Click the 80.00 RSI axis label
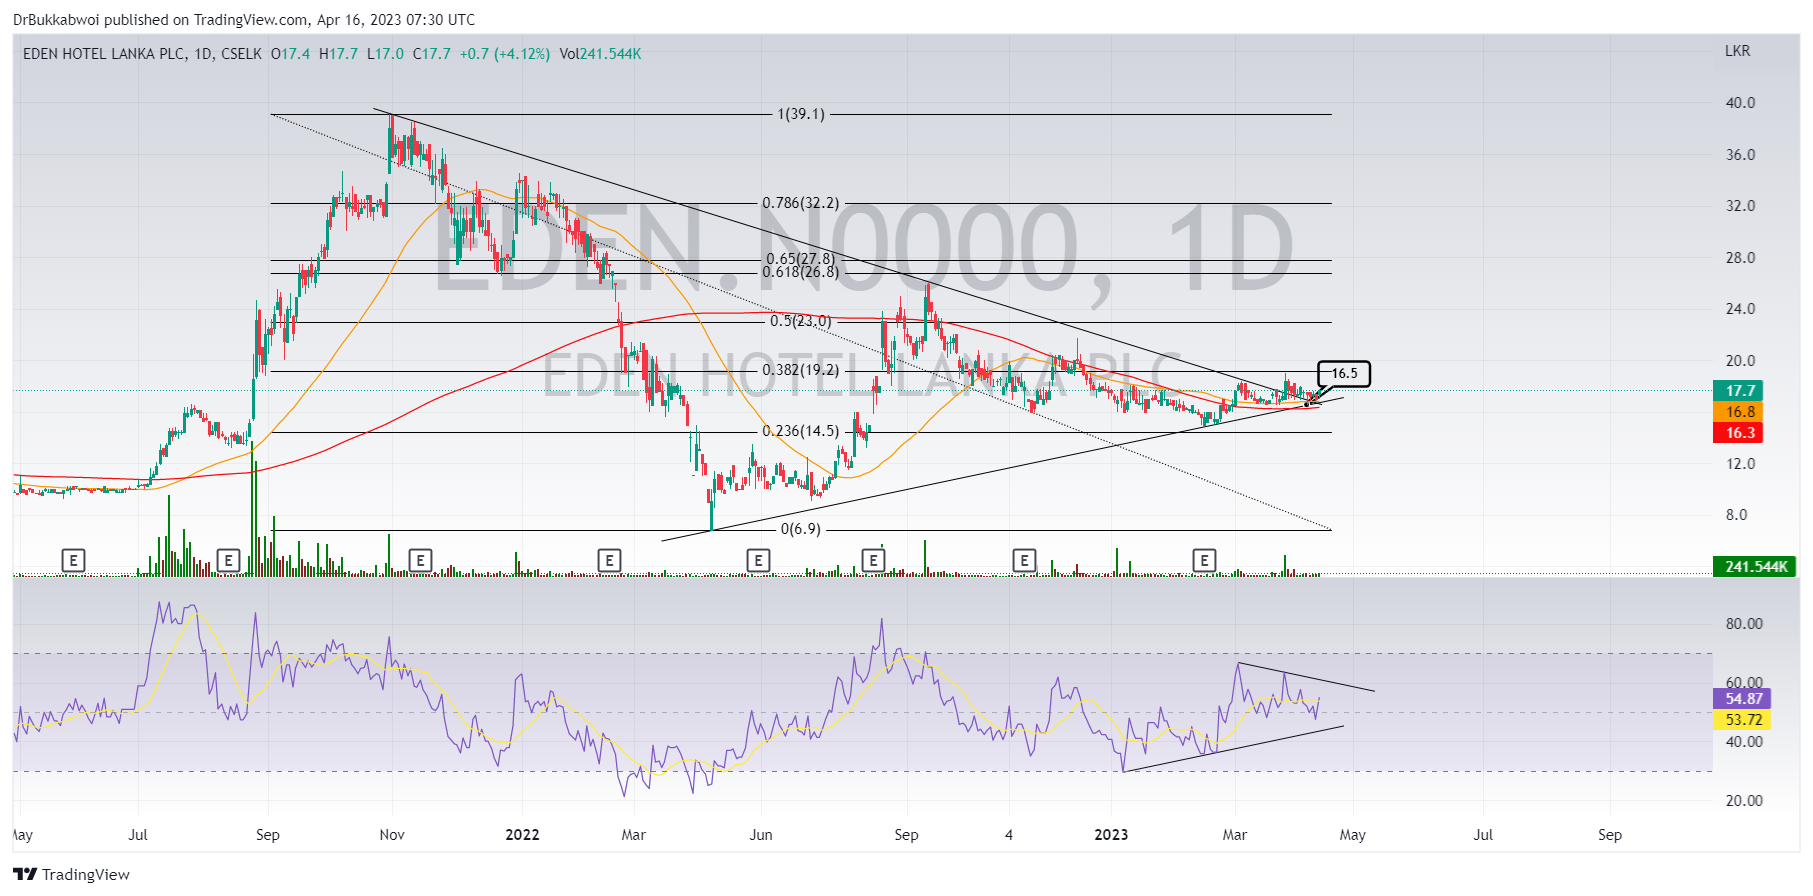 (x=1744, y=624)
